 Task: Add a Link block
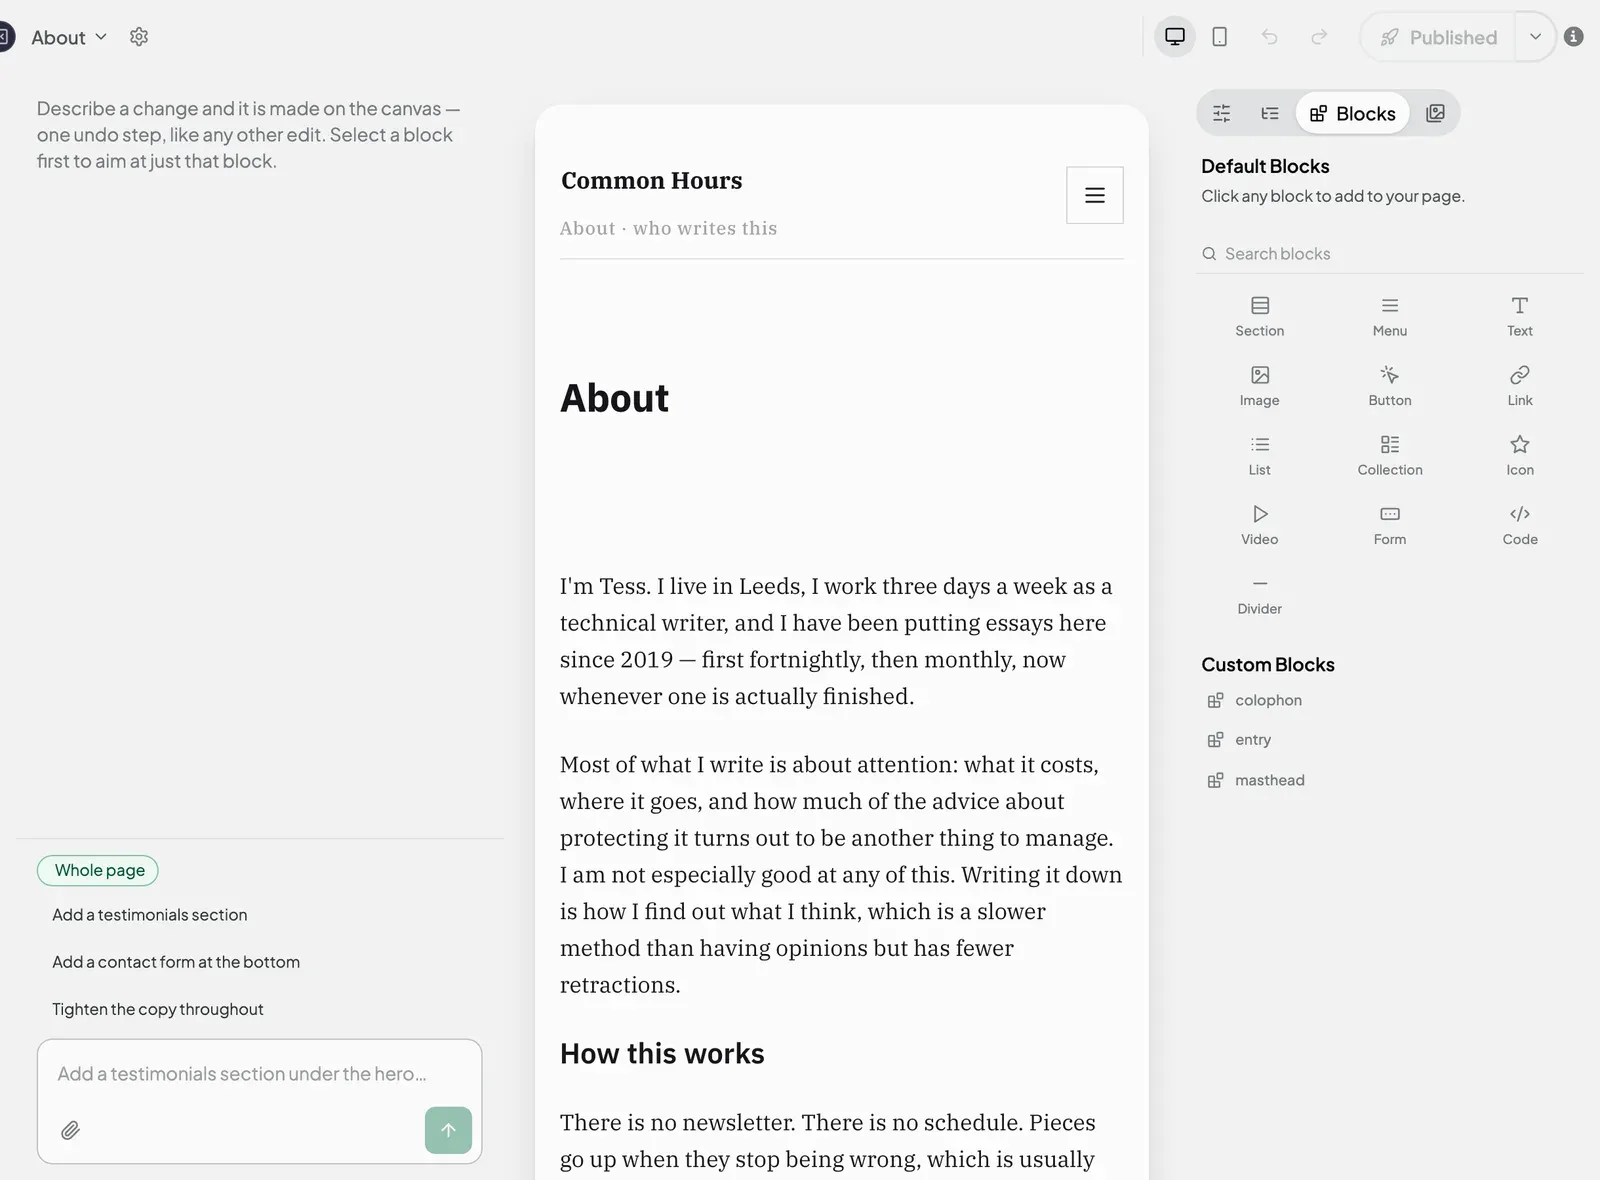pyautogui.click(x=1520, y=386)
